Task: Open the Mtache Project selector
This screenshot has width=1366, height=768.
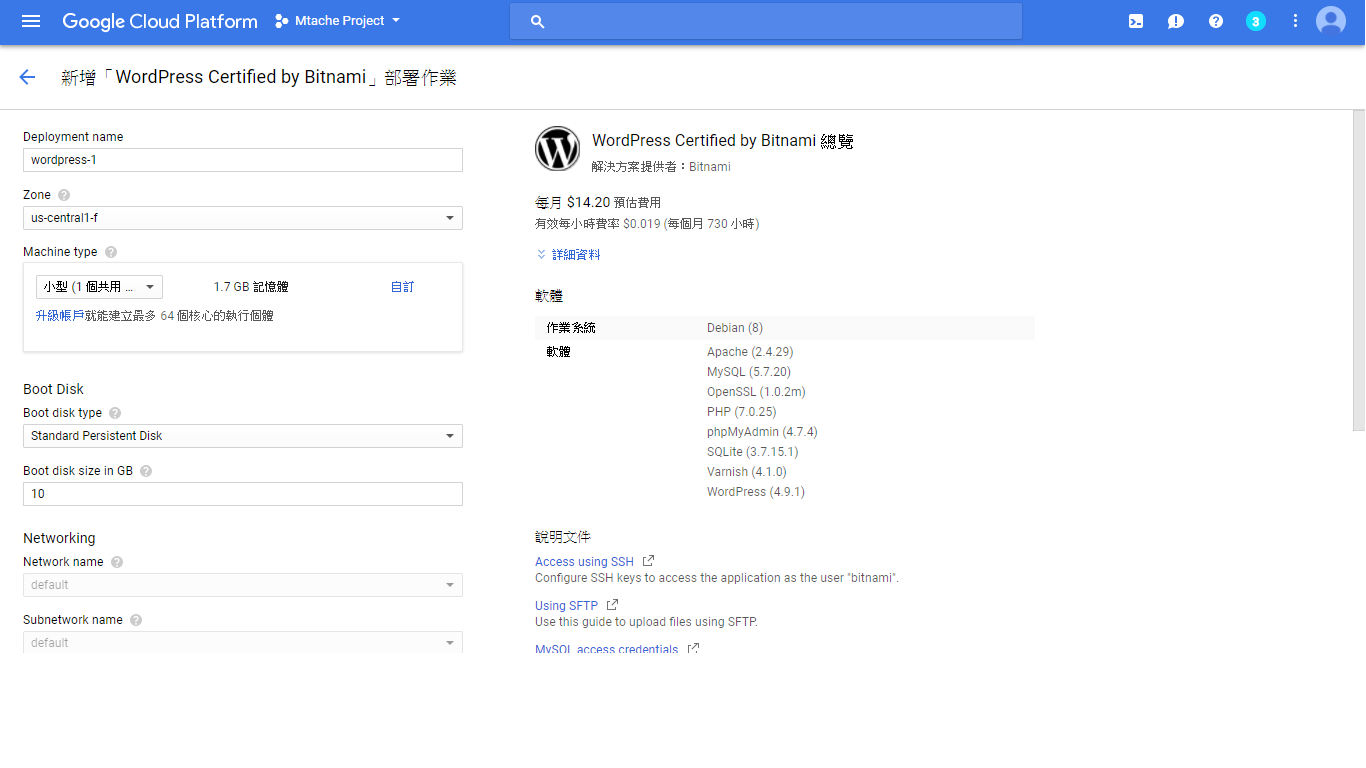Action: click(338, 21)
